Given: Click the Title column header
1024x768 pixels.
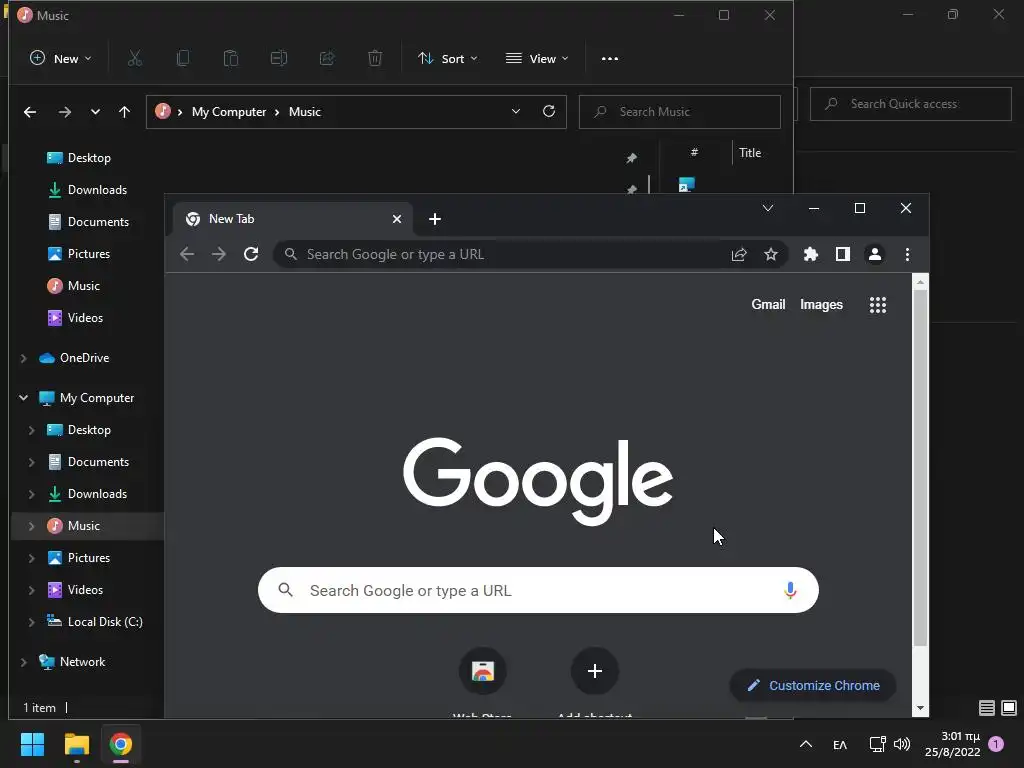Looking at the screenshot, I should click(x=750, y=153).
